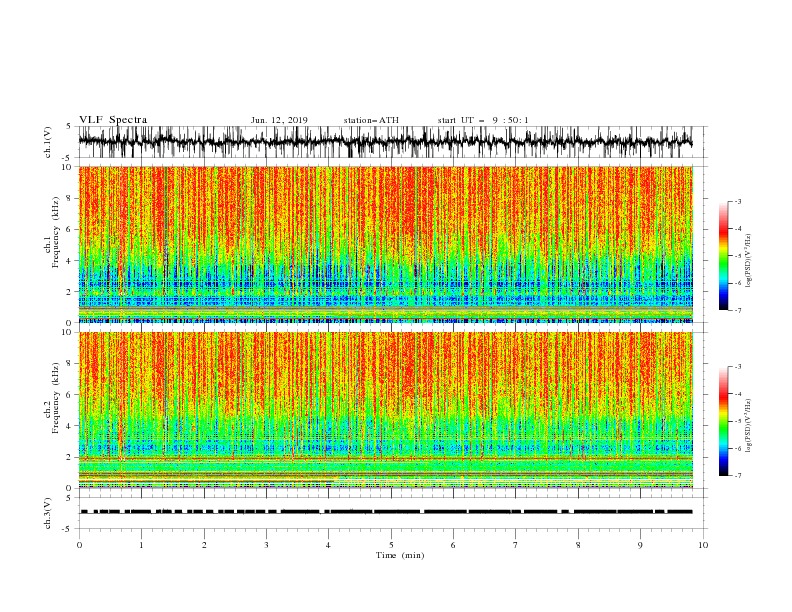Click time axis tick label "0"

[x=79, y=545]
